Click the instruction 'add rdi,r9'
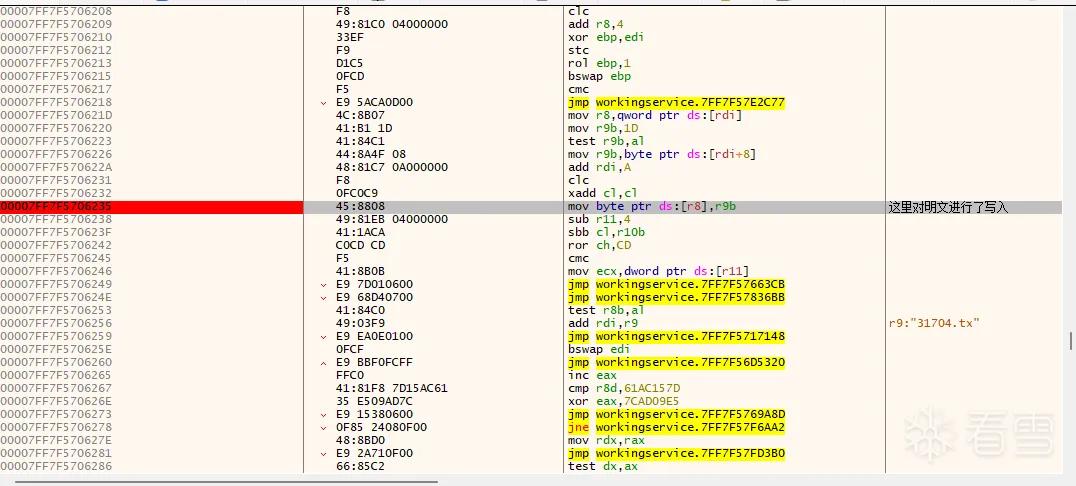Image resolution: width=1076 pixels, height=486 pixels. [603, 323]
